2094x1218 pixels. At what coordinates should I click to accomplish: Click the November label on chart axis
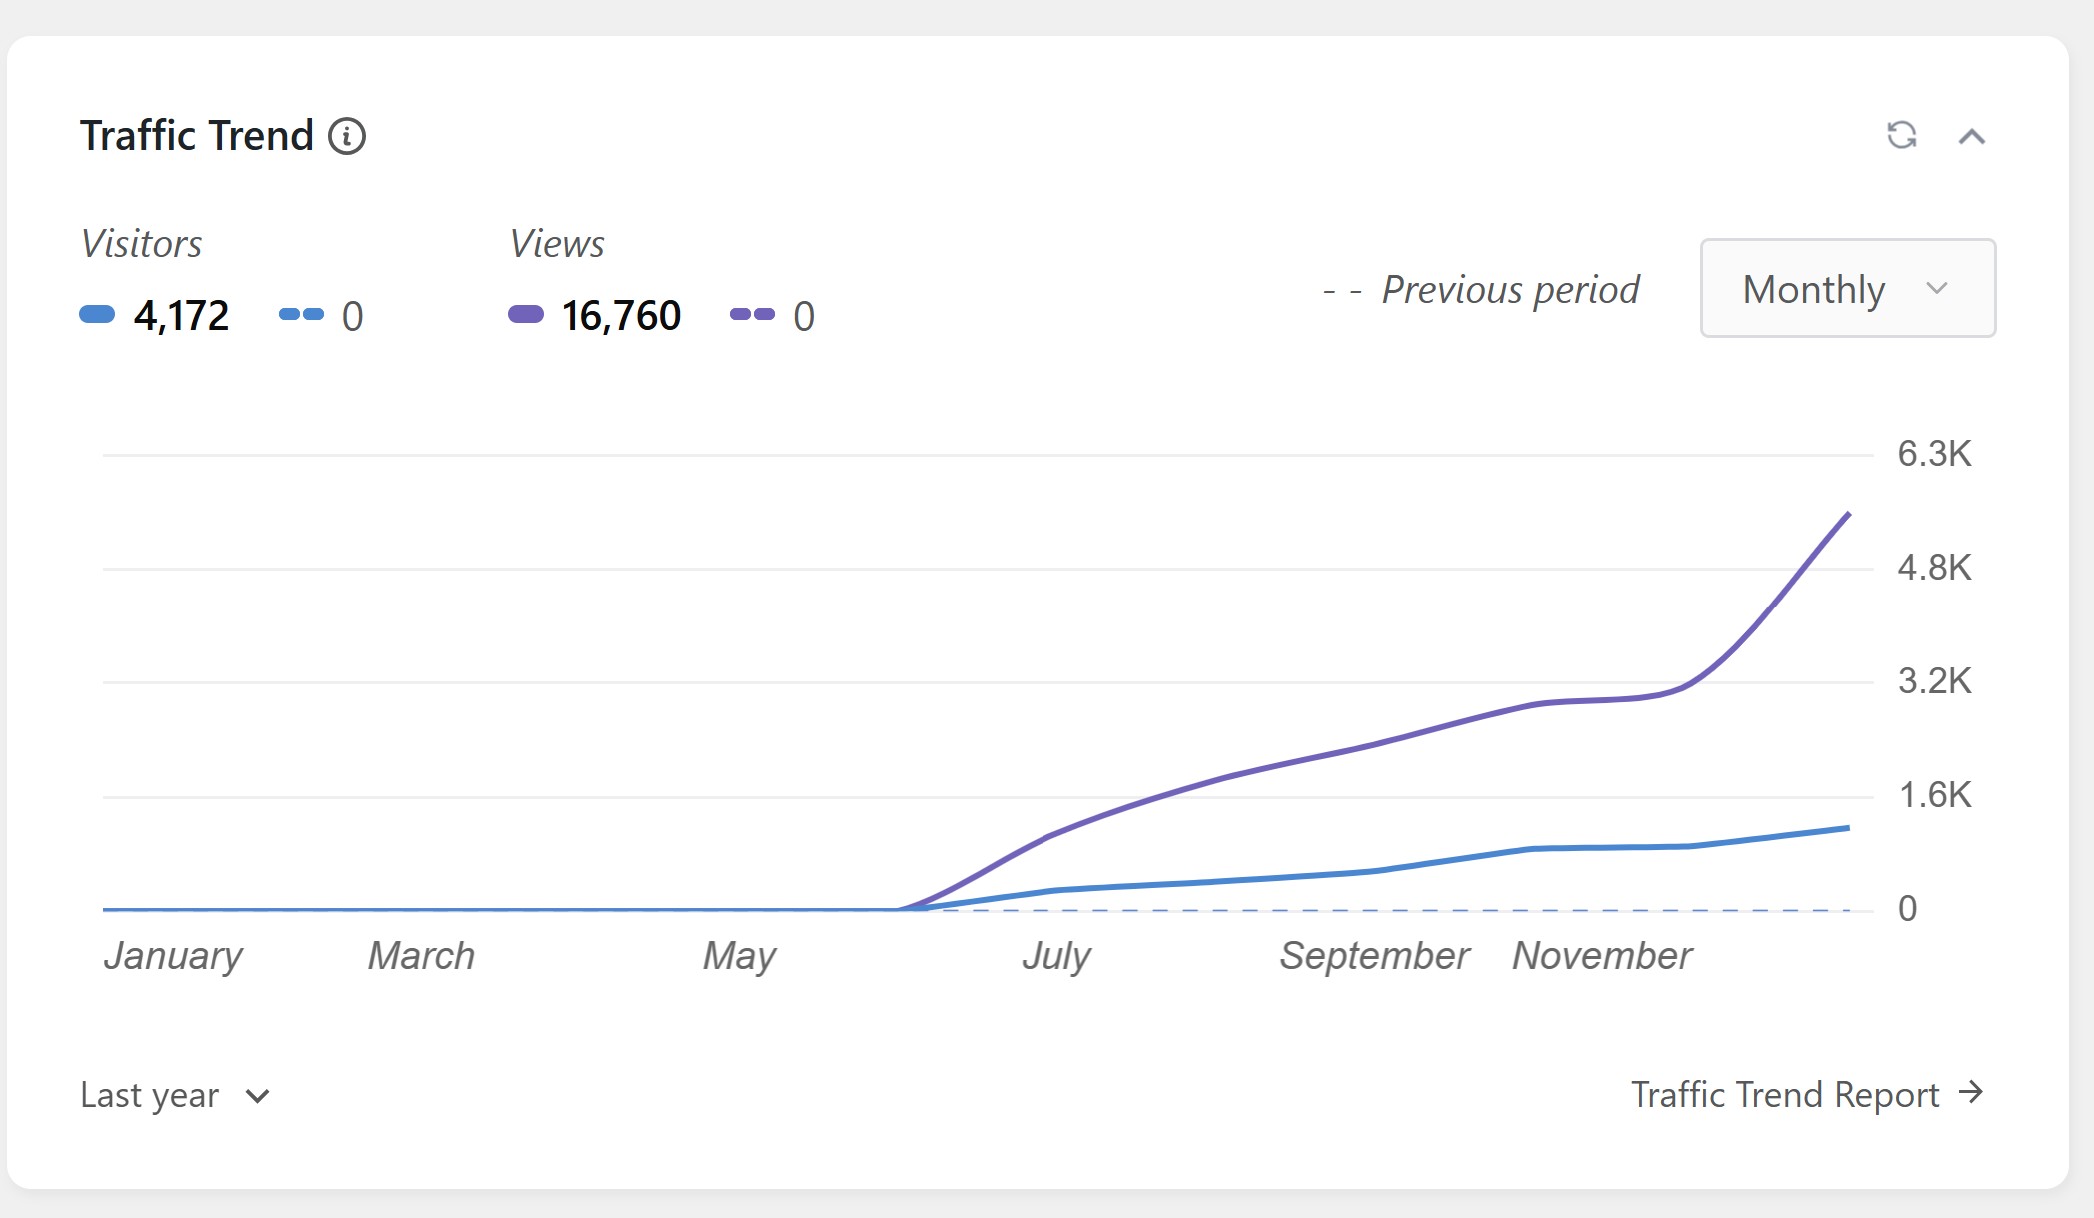point(1602,956)
